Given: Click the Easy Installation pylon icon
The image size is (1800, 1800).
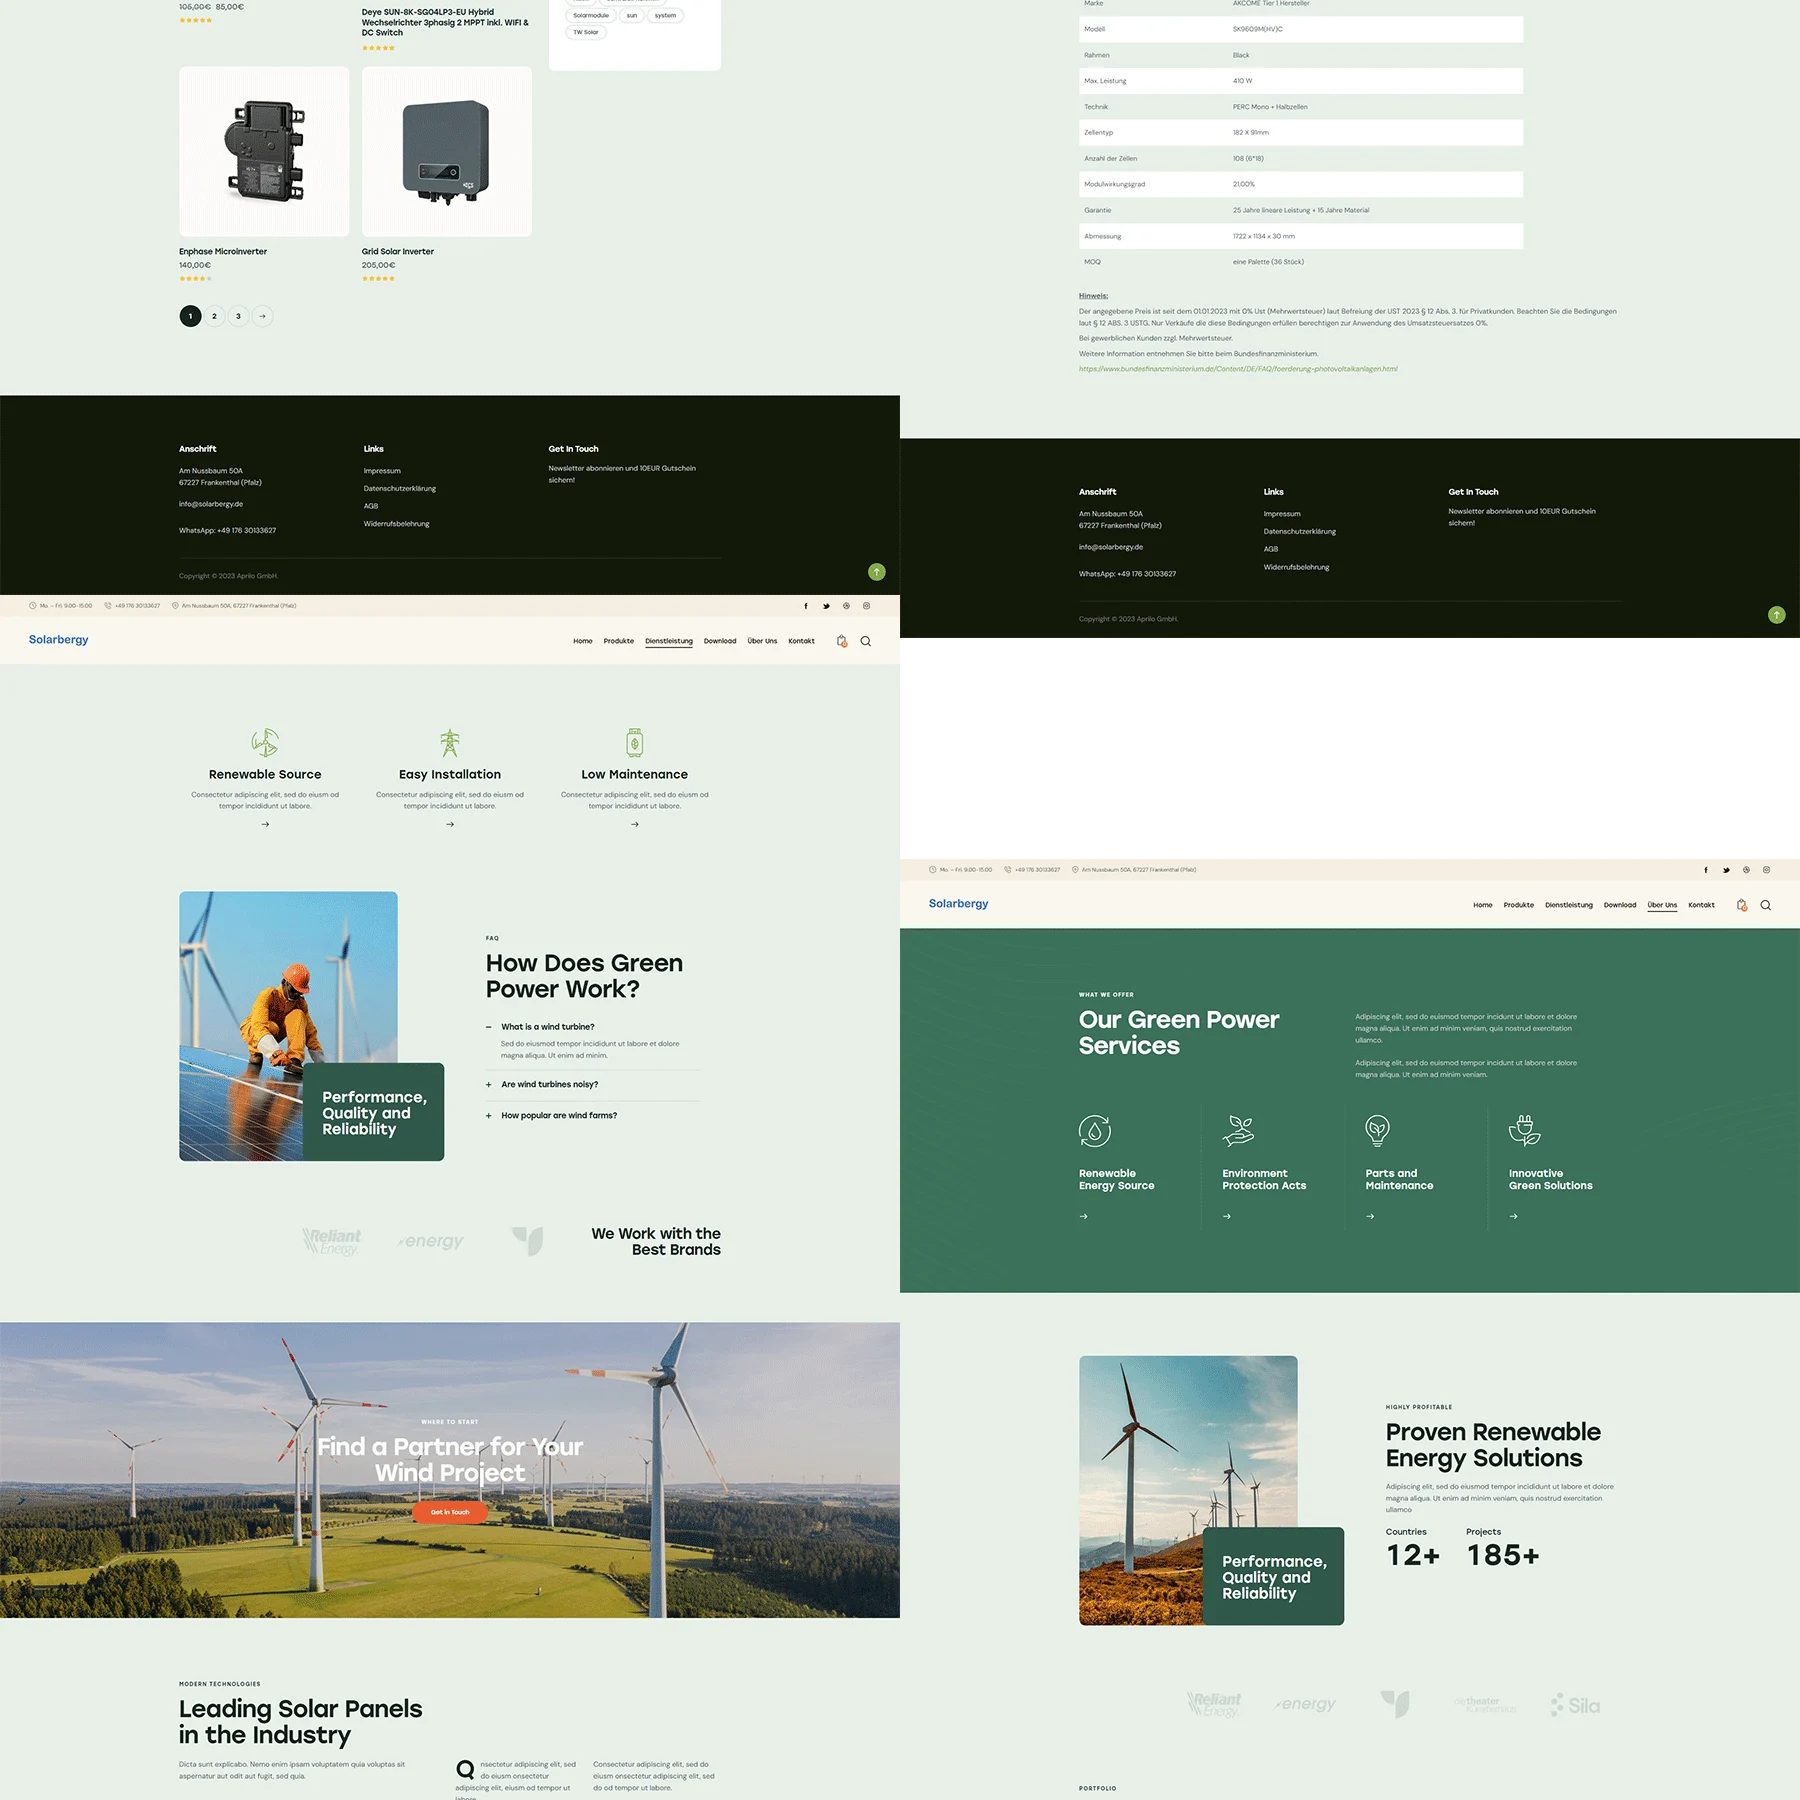Looking at the screenshot, I should 450,742.
